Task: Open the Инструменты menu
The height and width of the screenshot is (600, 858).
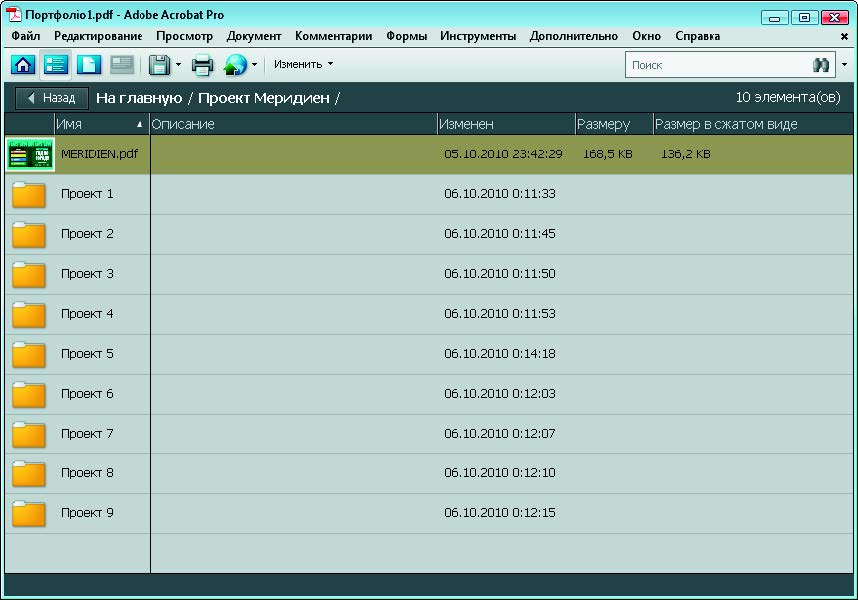Action: [x=478, y=36]
